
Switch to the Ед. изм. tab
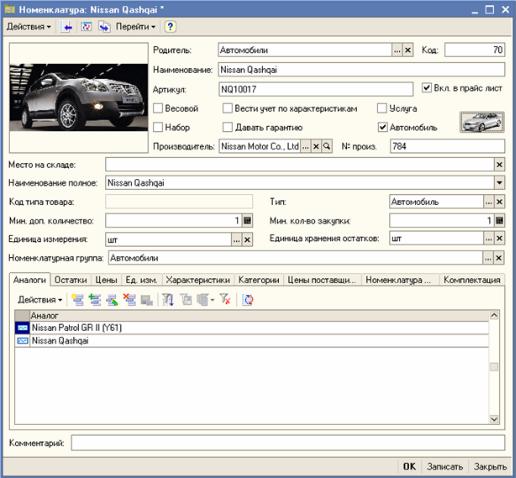pos(141,280)
